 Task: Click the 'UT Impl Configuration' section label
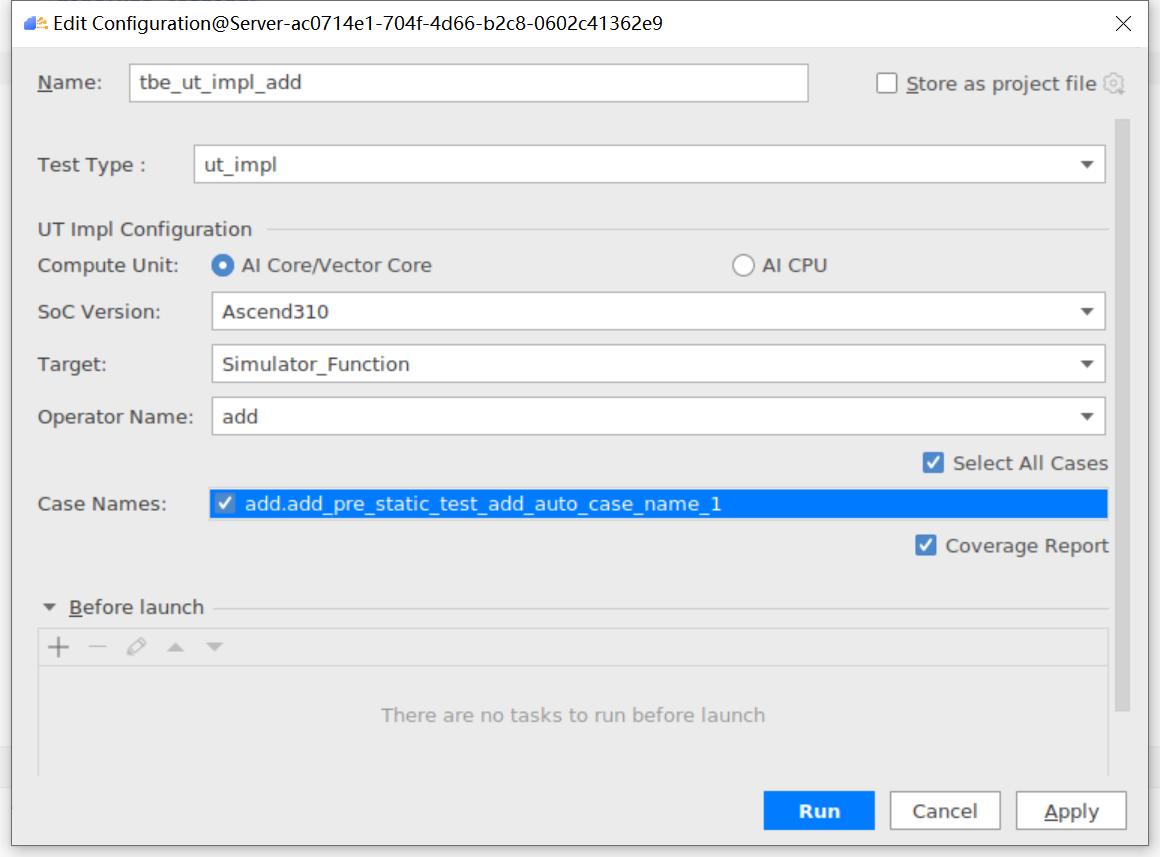pyautogui.click(x=145, y=229)
